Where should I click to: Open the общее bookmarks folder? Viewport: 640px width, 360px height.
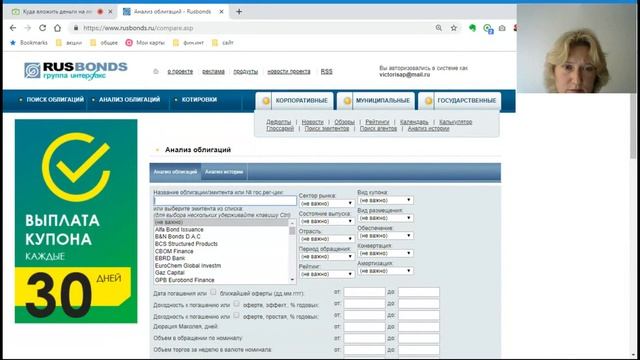104,42
